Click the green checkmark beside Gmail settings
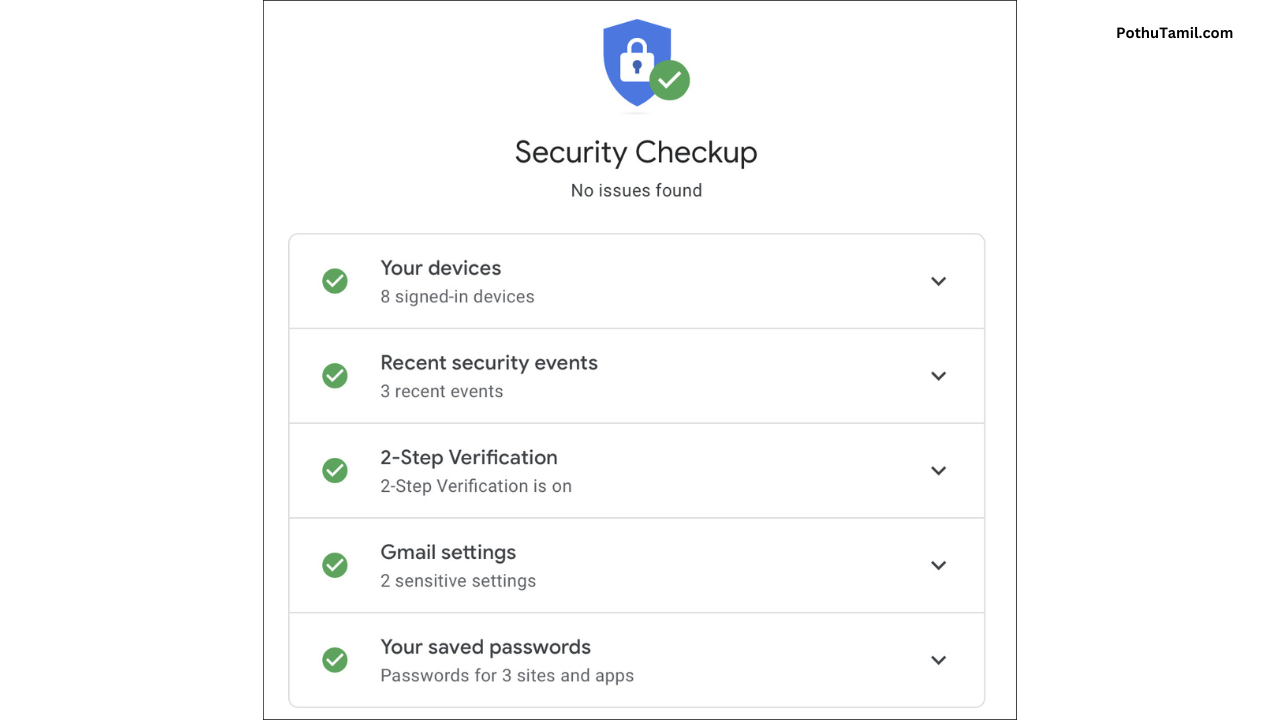 click(x=335, y=565)
